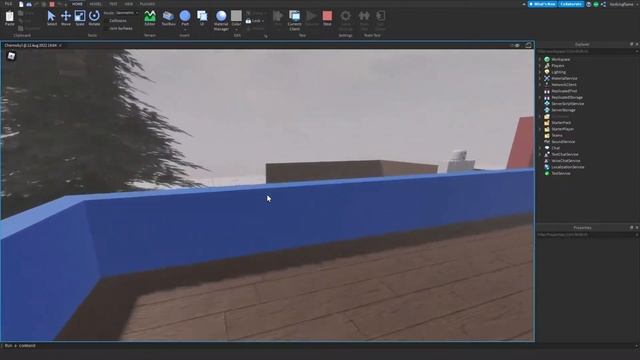This screenshot has height=360, width=640.
Task: Click the What's New button
Action: tap(542, 4)
